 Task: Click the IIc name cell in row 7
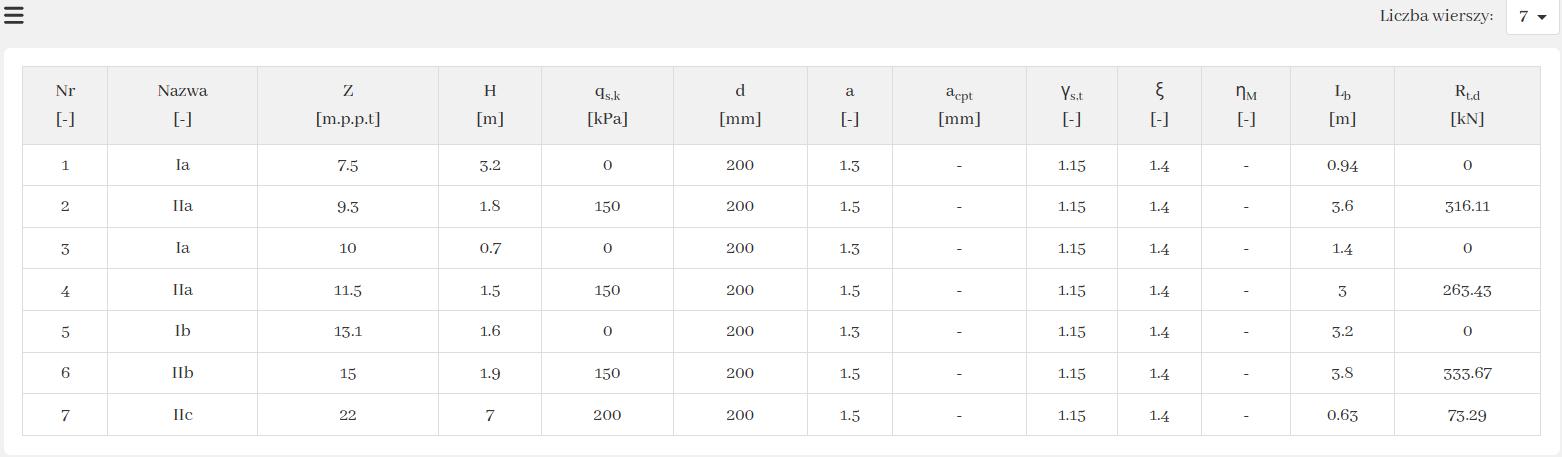tap(182, 415)
